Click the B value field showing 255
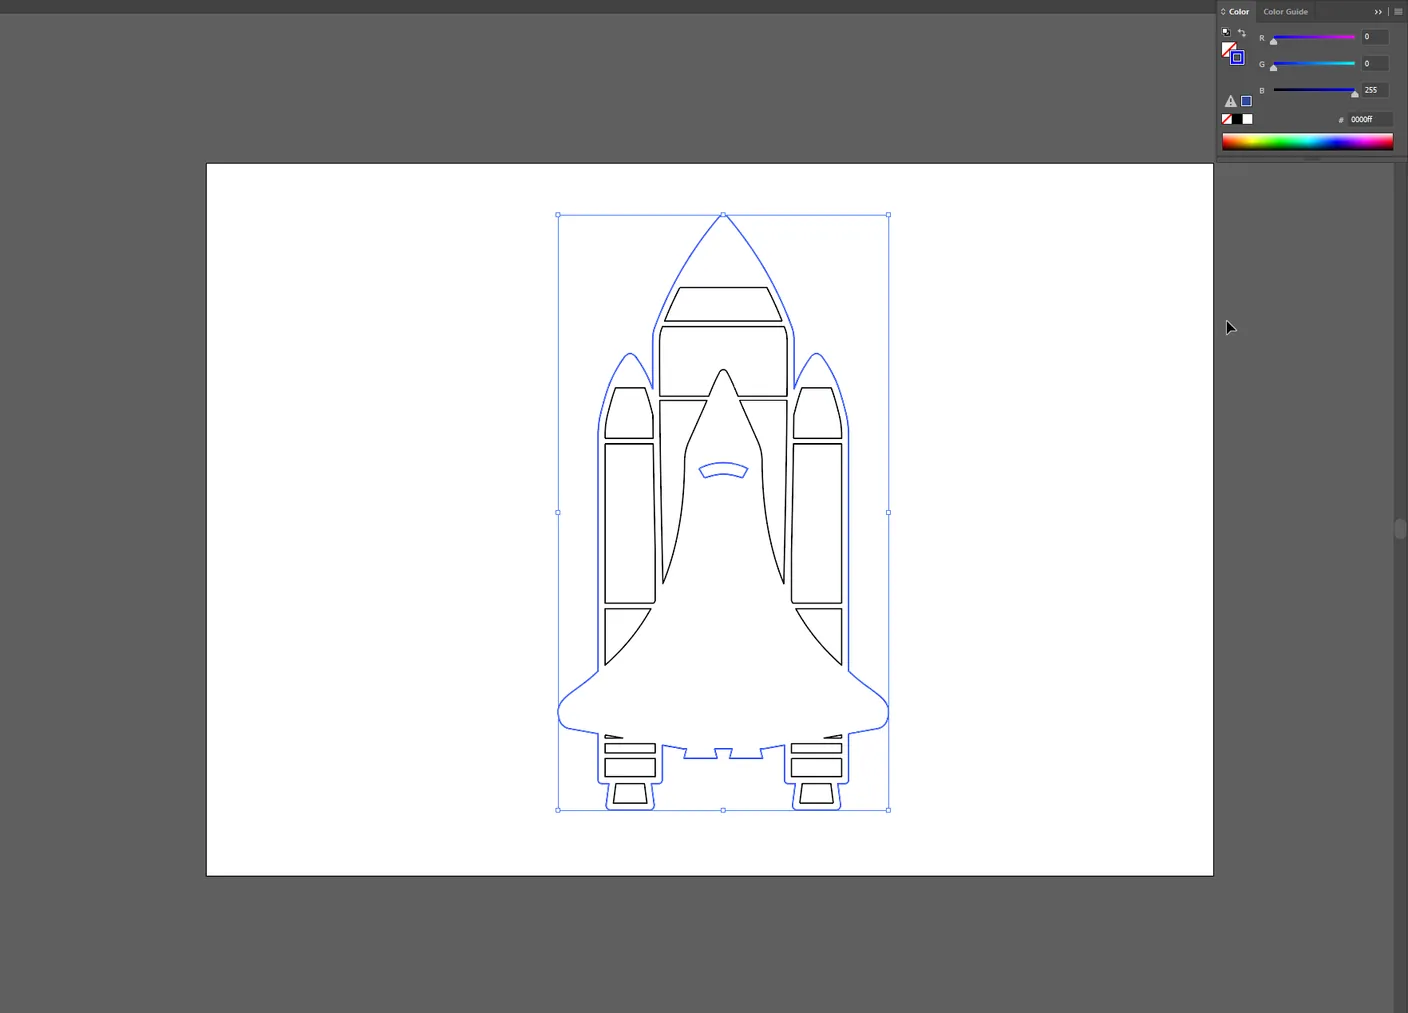Viewport: 1408px width, 1013px height. 1375,90
